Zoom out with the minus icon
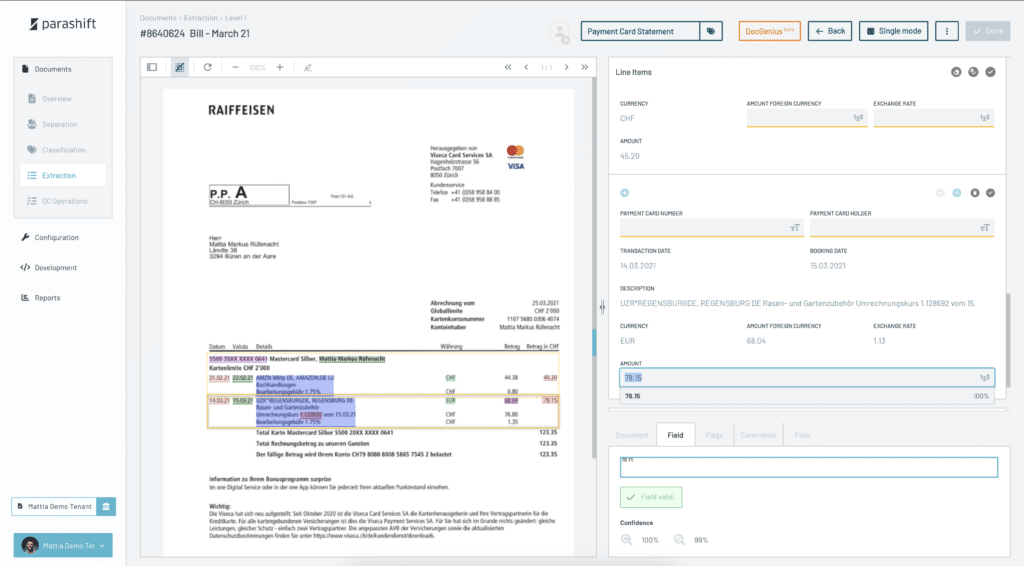The image size is (1024, 566). (235, 67)
